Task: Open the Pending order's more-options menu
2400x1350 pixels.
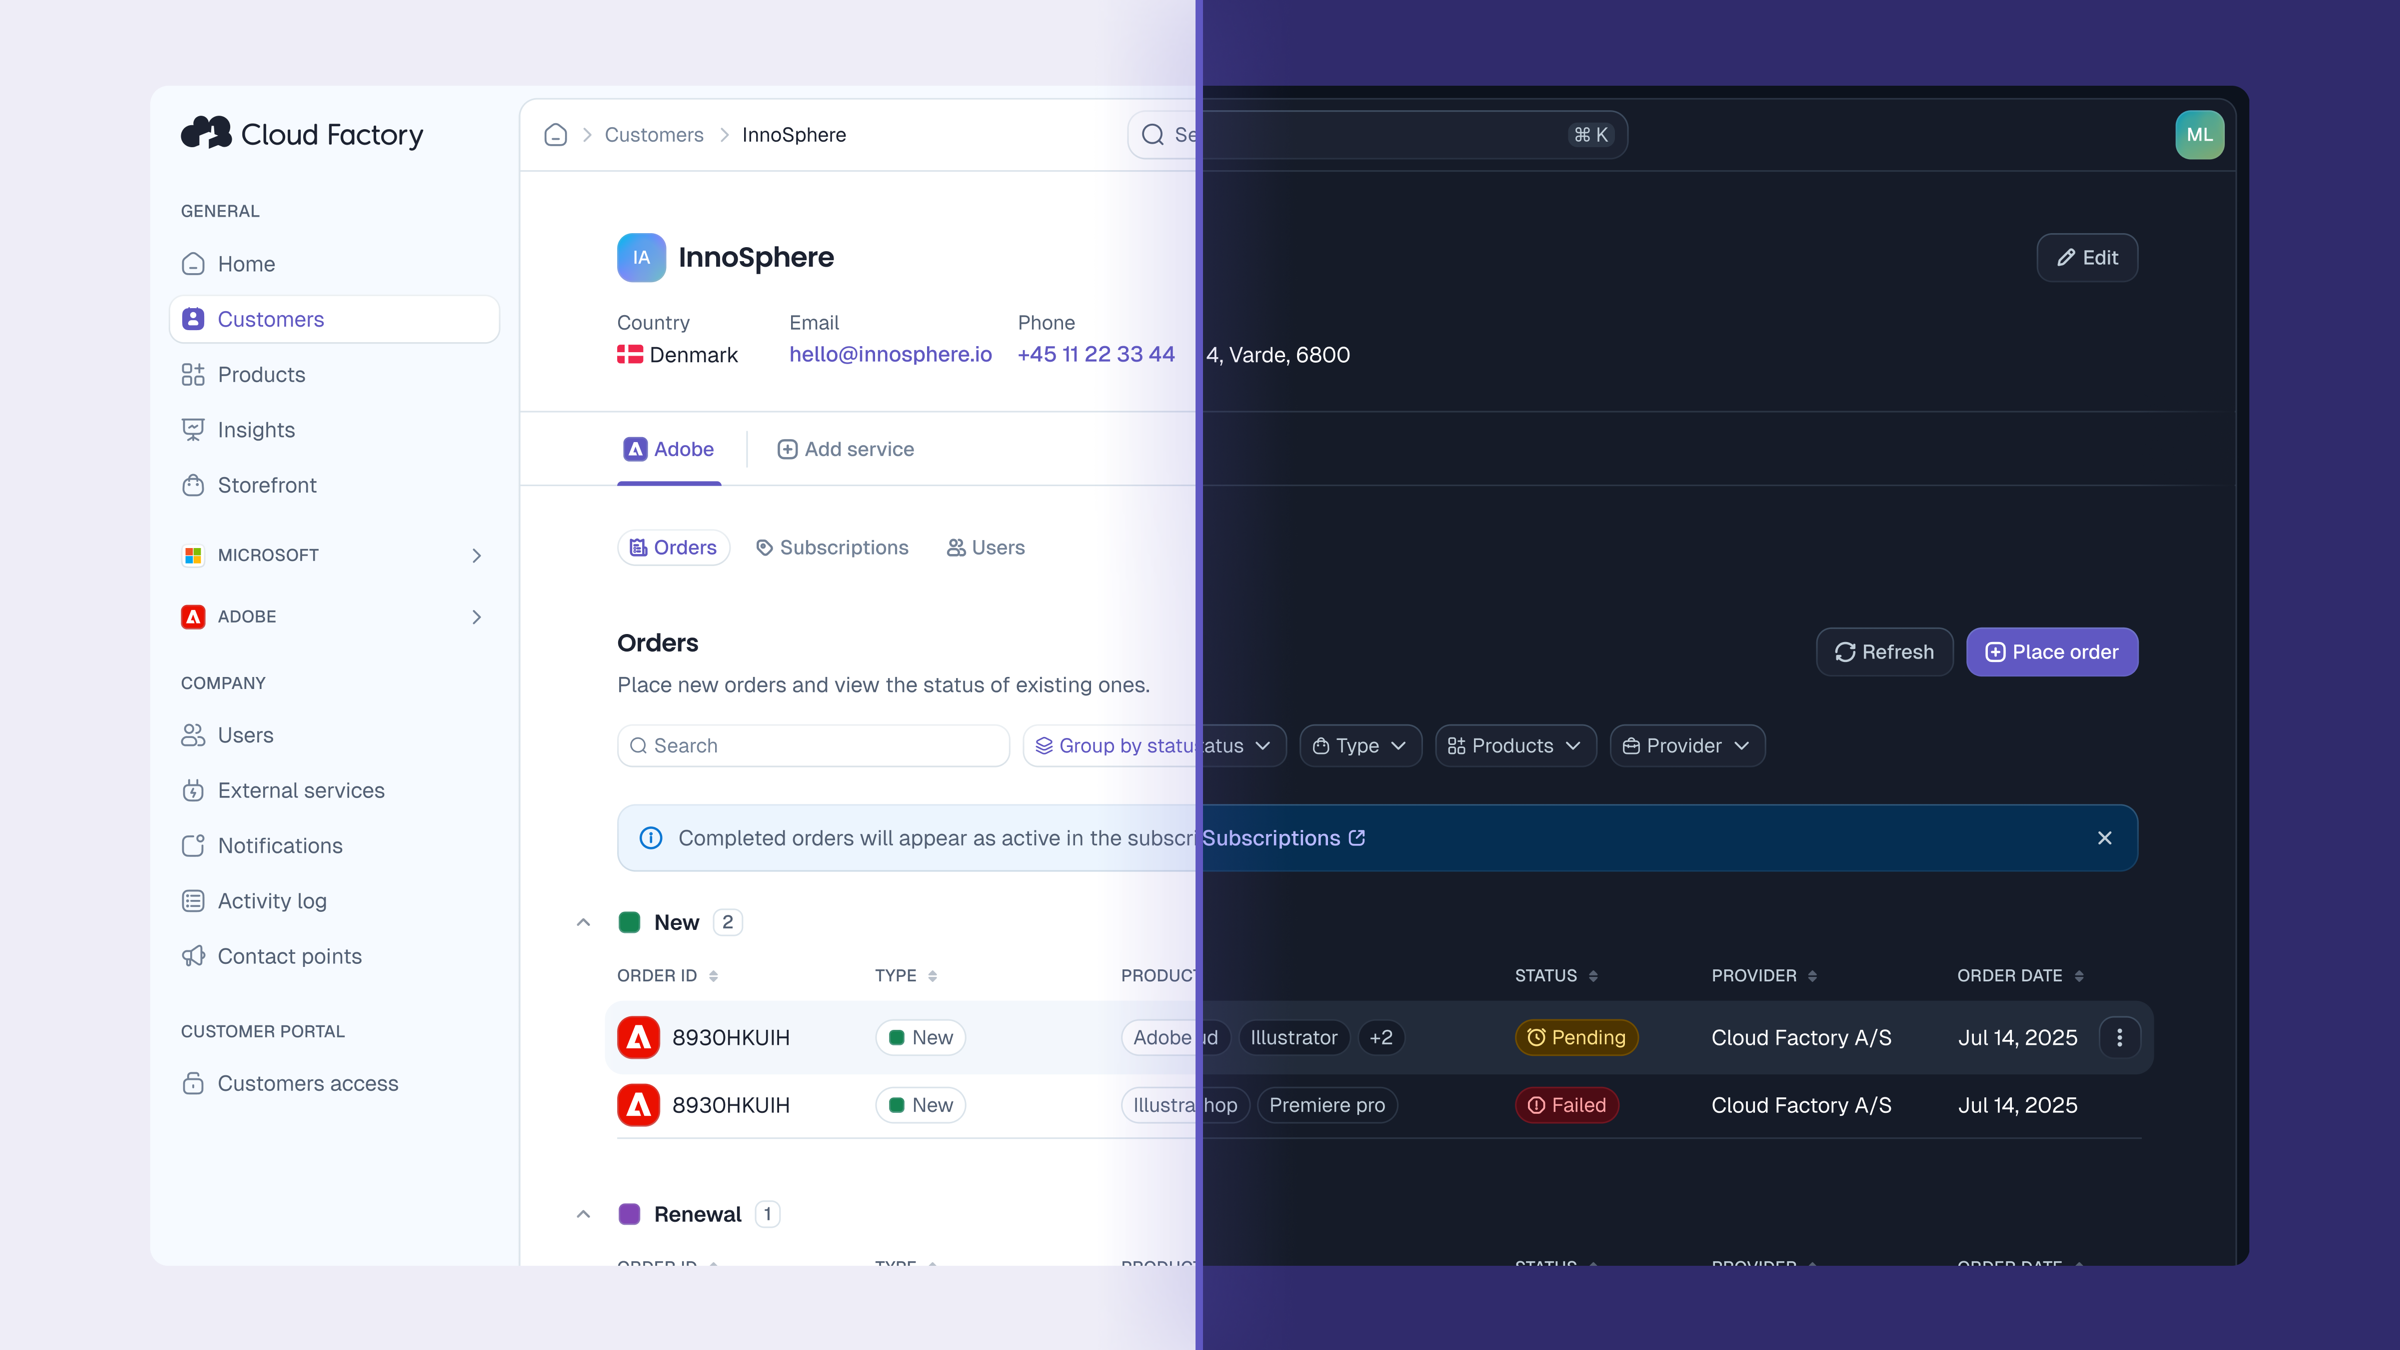Action: 2119,1038
